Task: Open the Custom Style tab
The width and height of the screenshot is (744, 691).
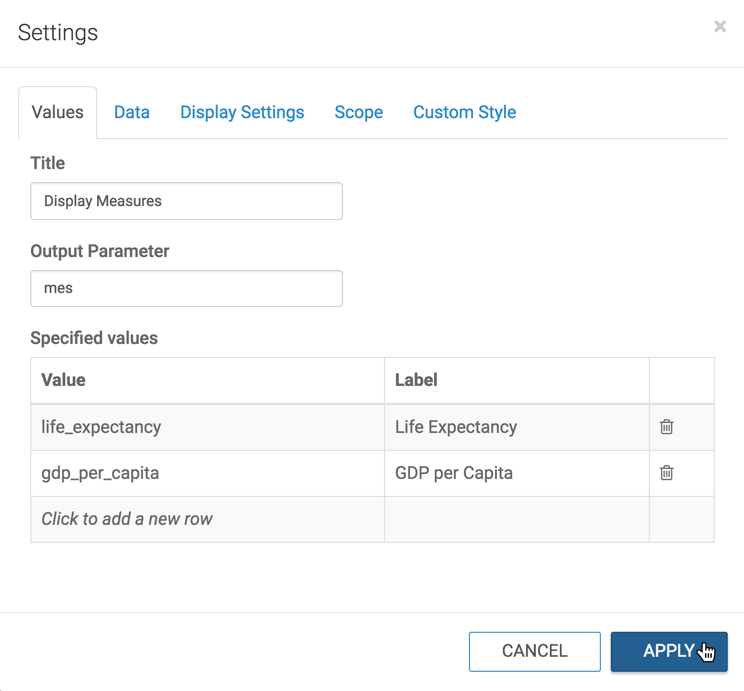Action: [464, 112]
